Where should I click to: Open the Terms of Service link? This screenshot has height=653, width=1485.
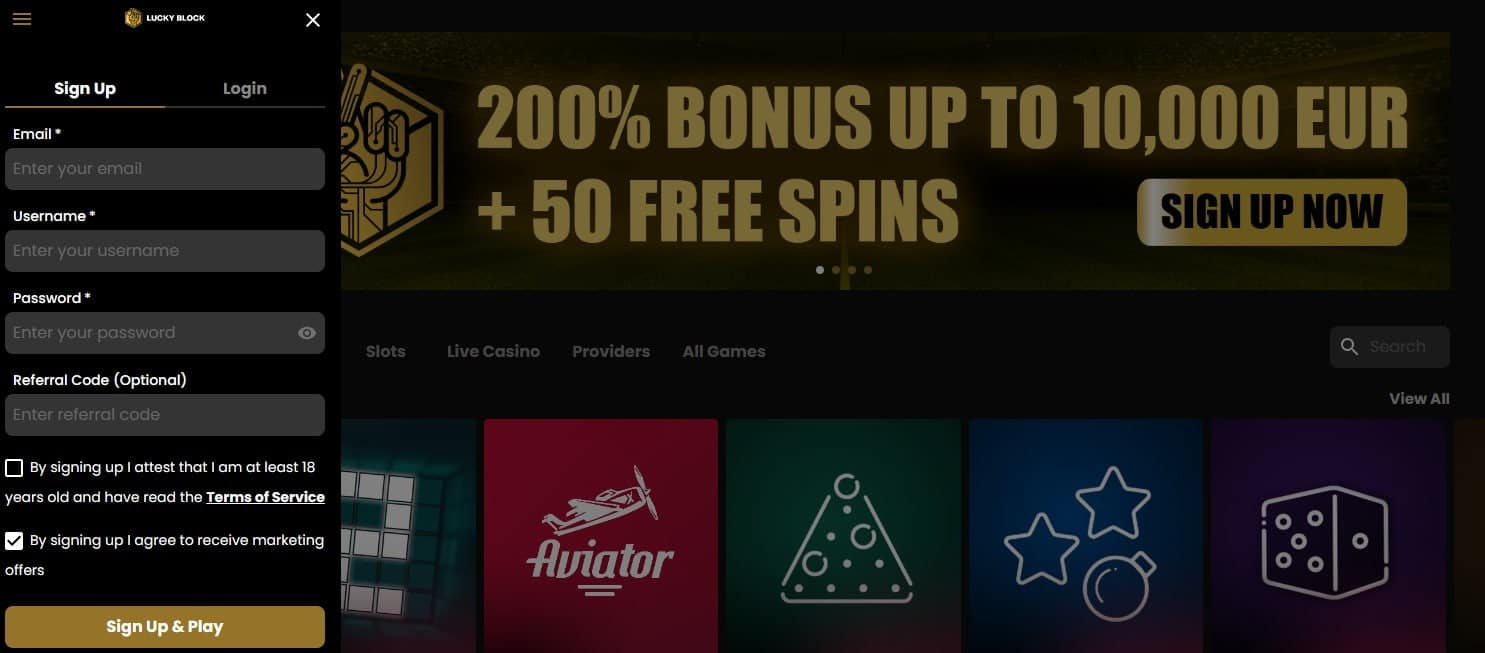click(x=265, y=497)
